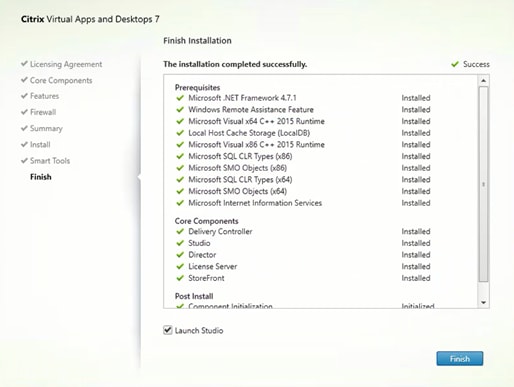Click the Firewall step checkmark
Image resolution: width=514 pixels, height=387 pixels.
click(24, 112)
